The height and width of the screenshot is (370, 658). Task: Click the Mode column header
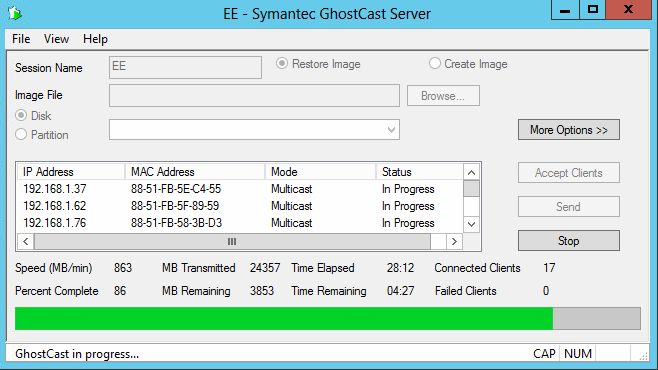[x=321, y=172]
